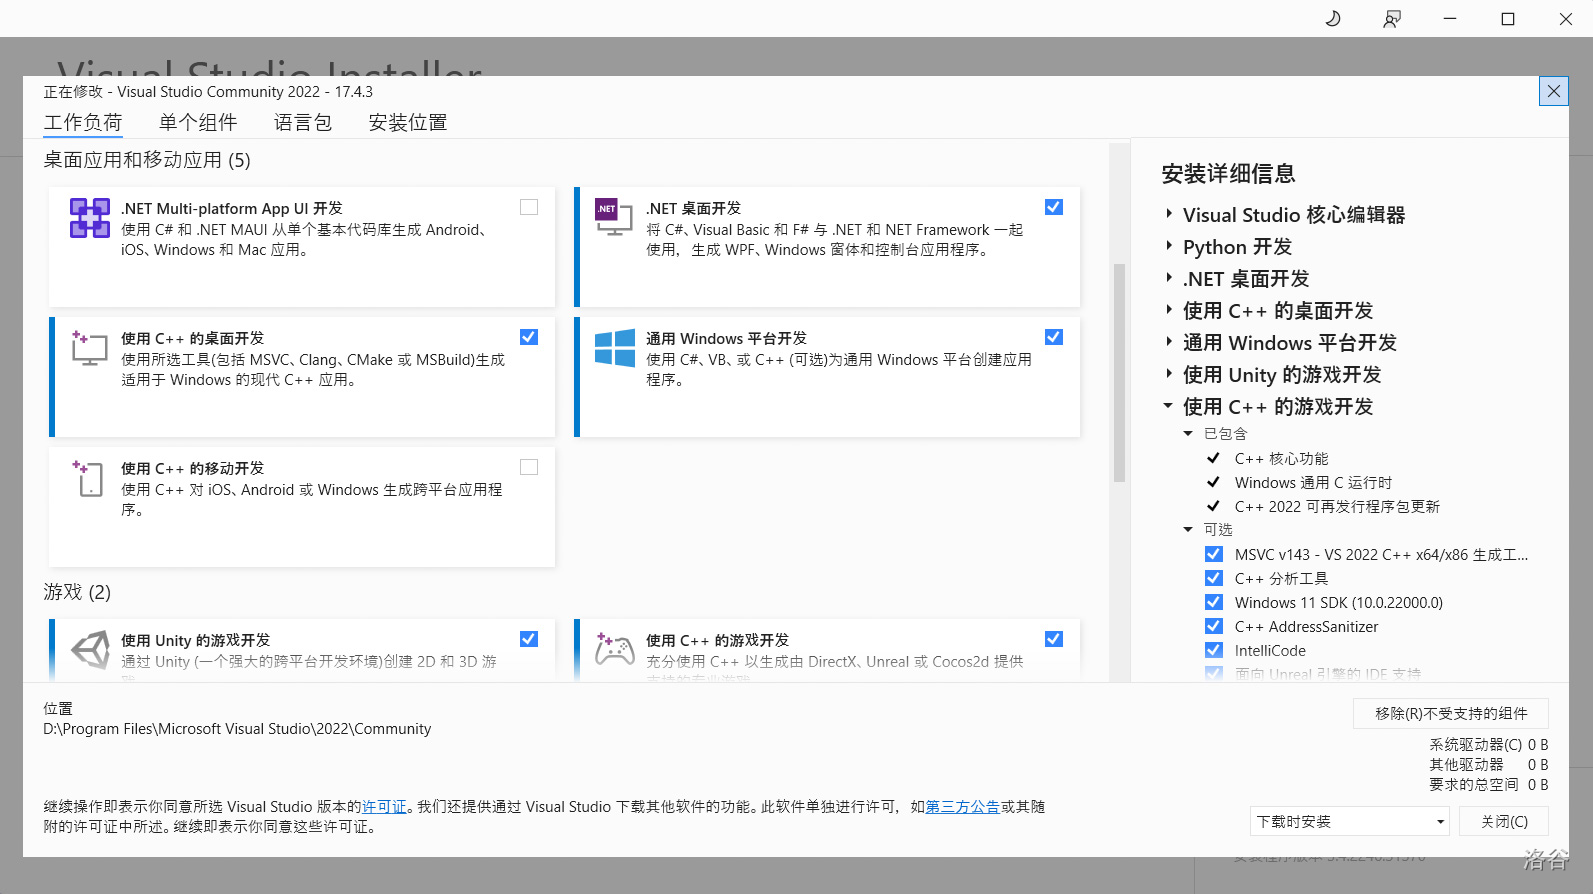The image size is (1593, 894).
Task: Expand 通用 Windows 平台开发 details node
Action: pos(1168,342)
